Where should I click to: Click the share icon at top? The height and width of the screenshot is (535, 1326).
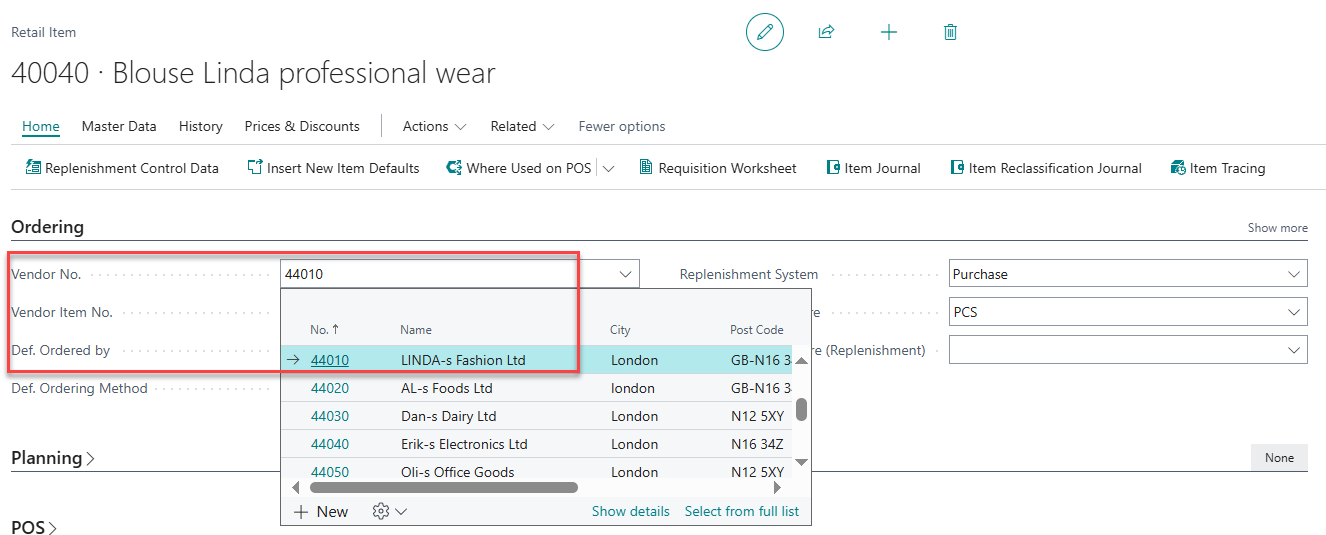[826, 32]
